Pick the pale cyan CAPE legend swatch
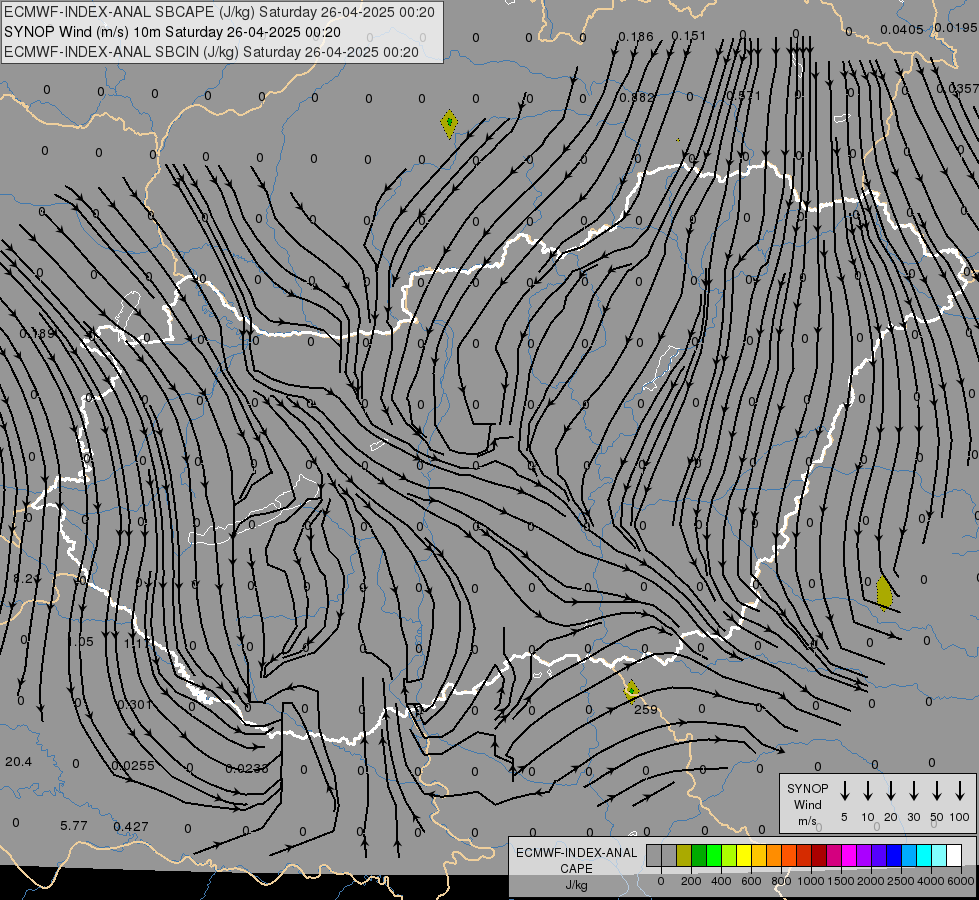979x900 pixels. pos(938,856)
